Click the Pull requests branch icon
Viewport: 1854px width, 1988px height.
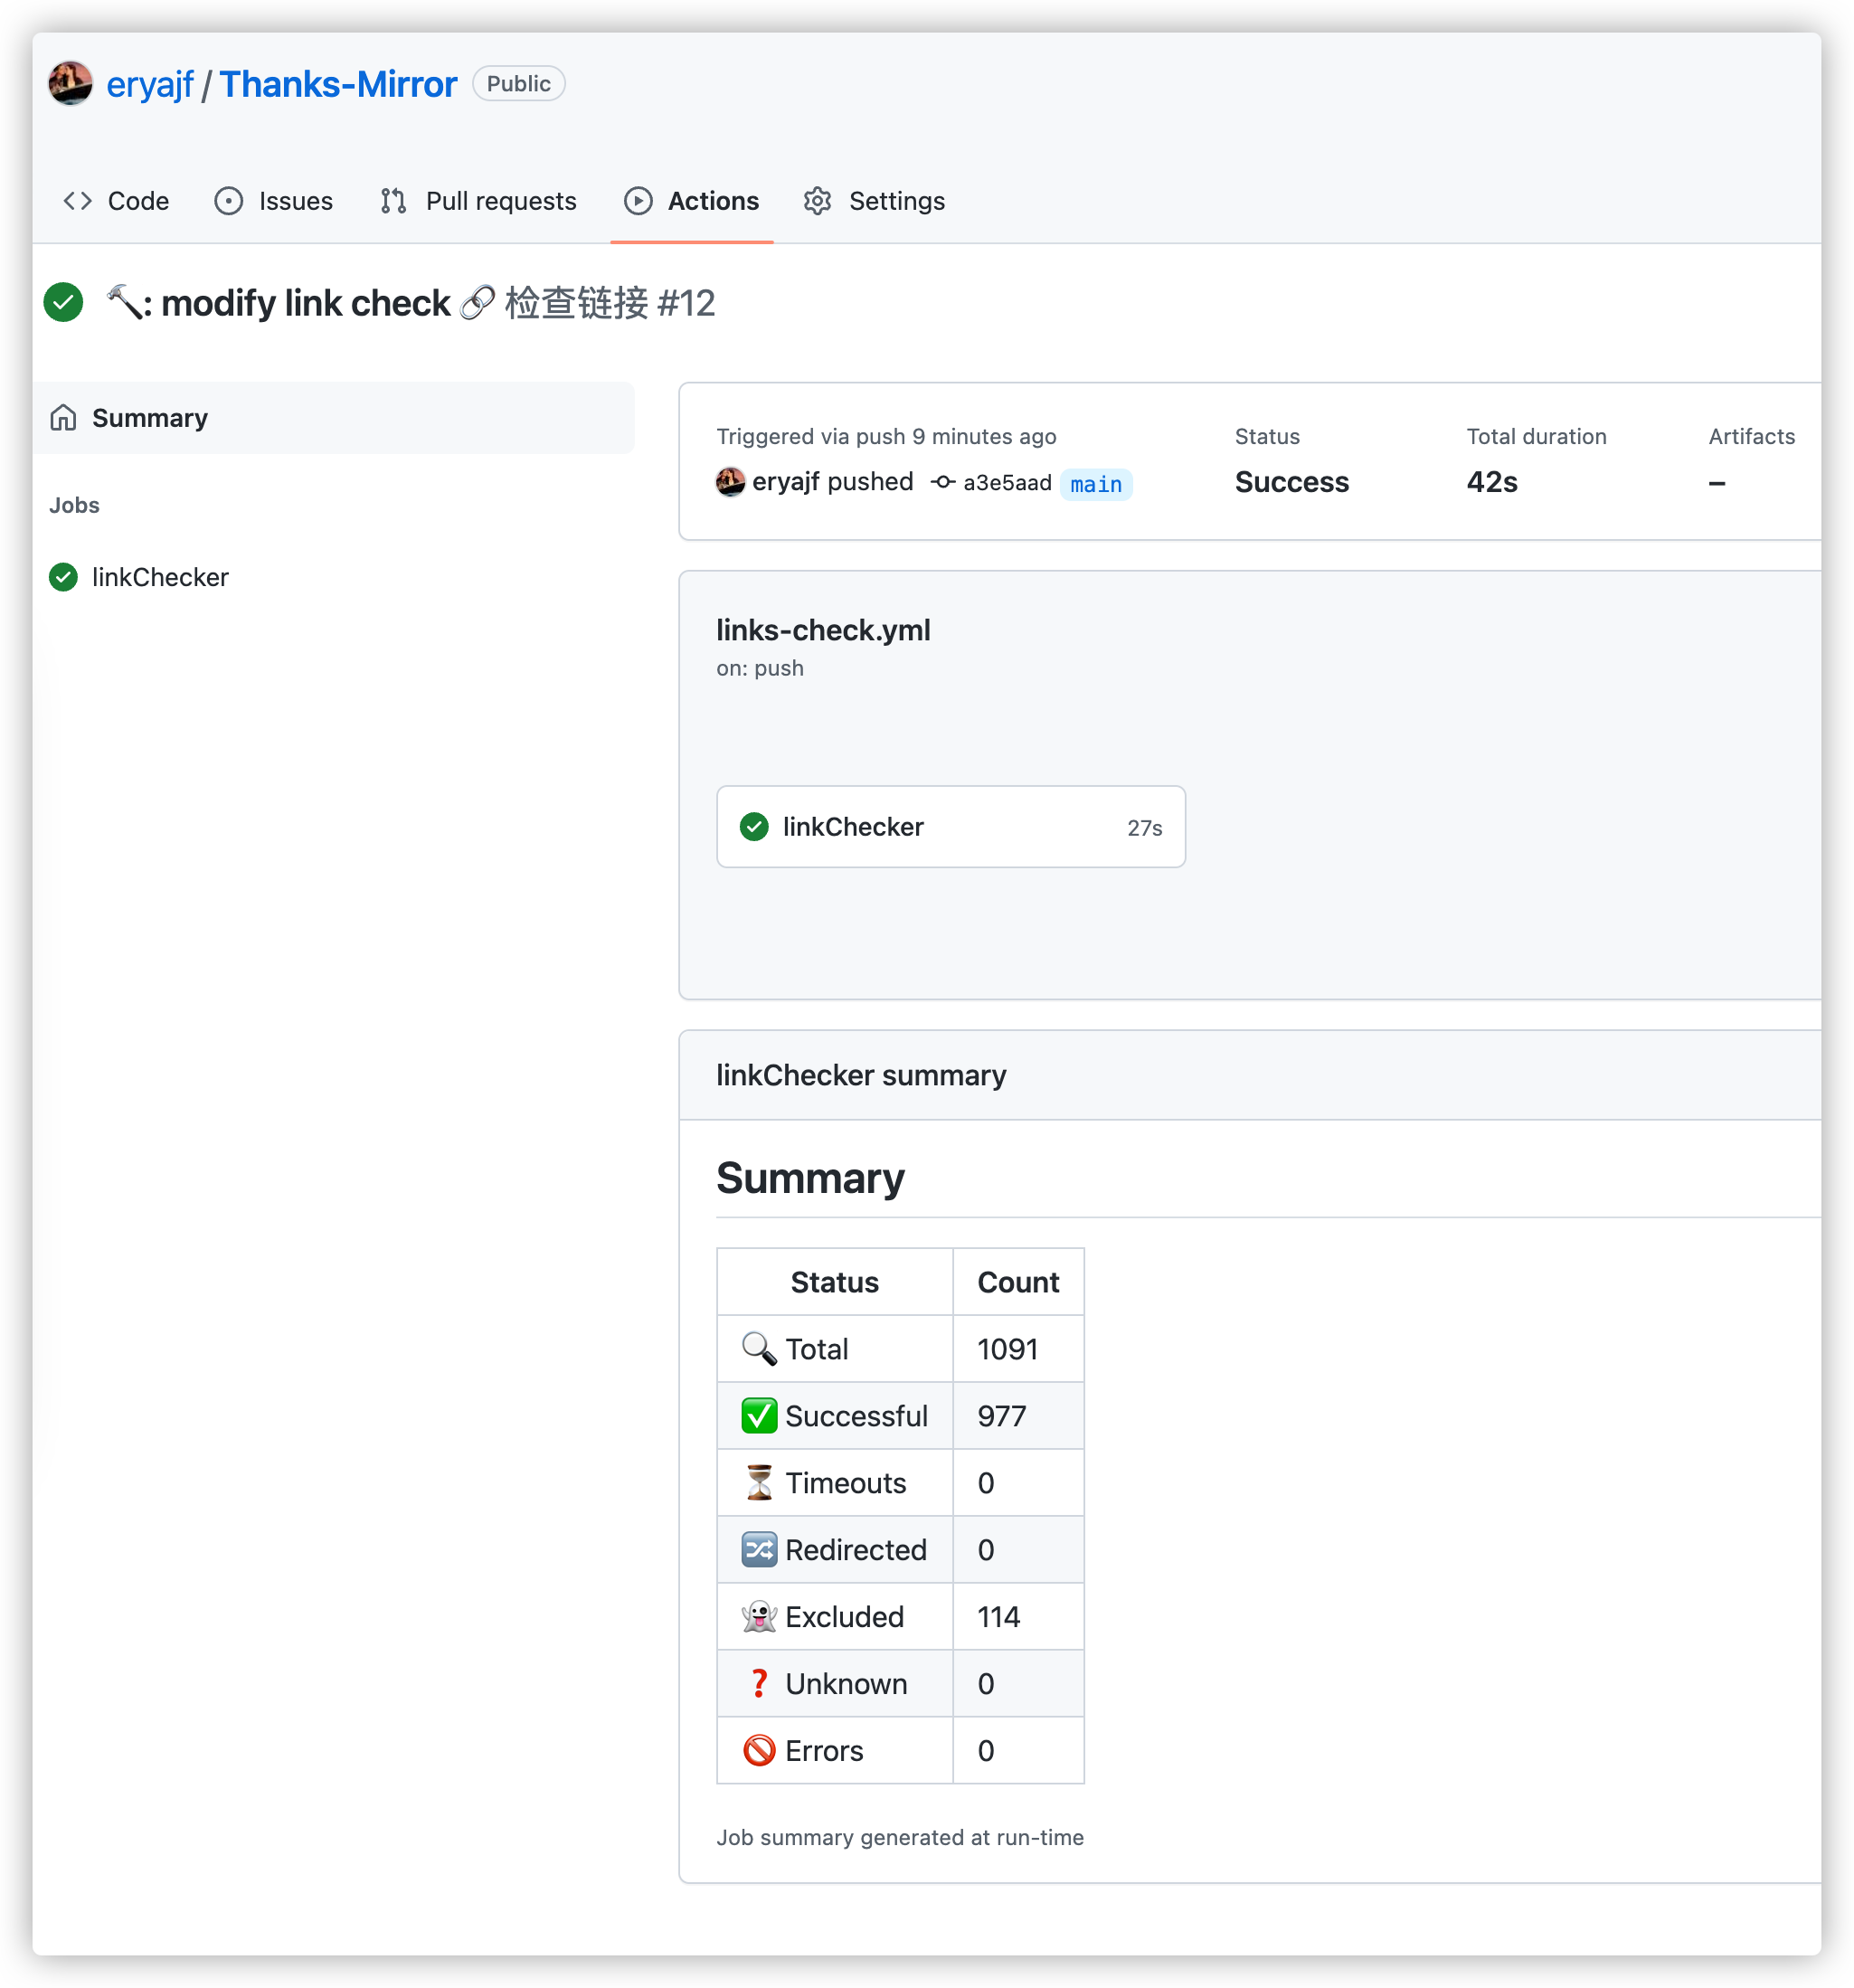pos(393,201)
